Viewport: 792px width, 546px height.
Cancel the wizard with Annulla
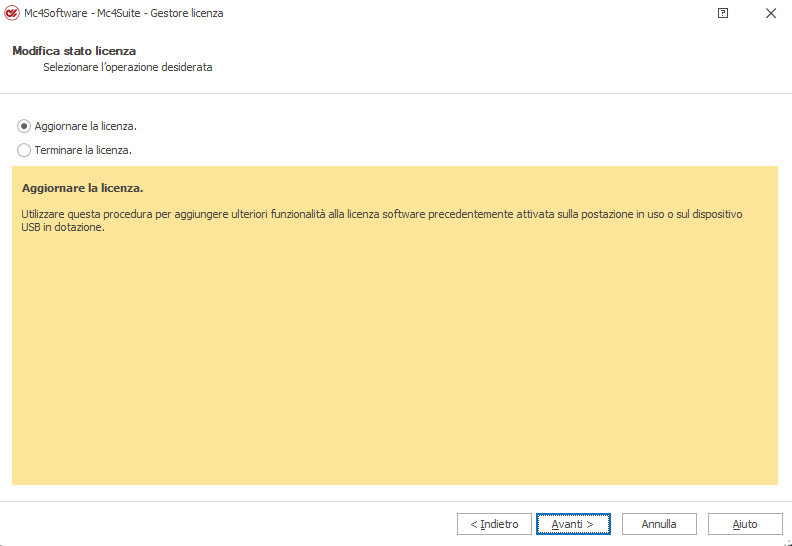(659, 524)
